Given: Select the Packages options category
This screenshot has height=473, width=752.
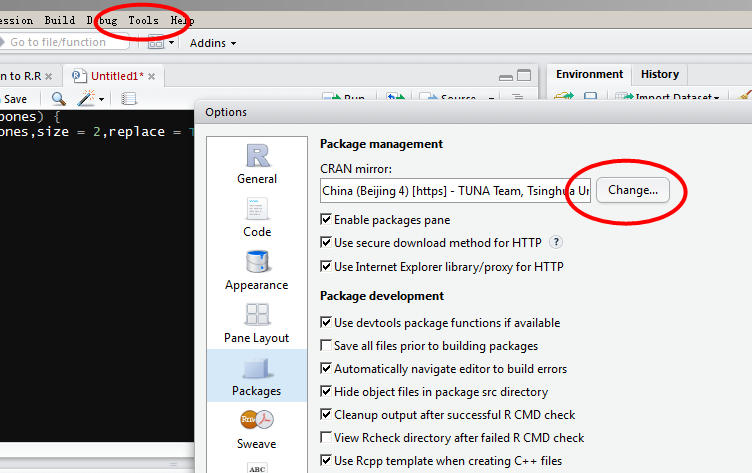Looking at the screenshot, I should point(257,376).
